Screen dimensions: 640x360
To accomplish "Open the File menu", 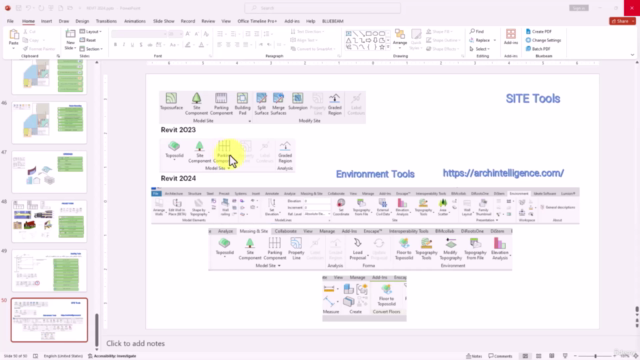I will pyautogui.click(x=10, y=21).
